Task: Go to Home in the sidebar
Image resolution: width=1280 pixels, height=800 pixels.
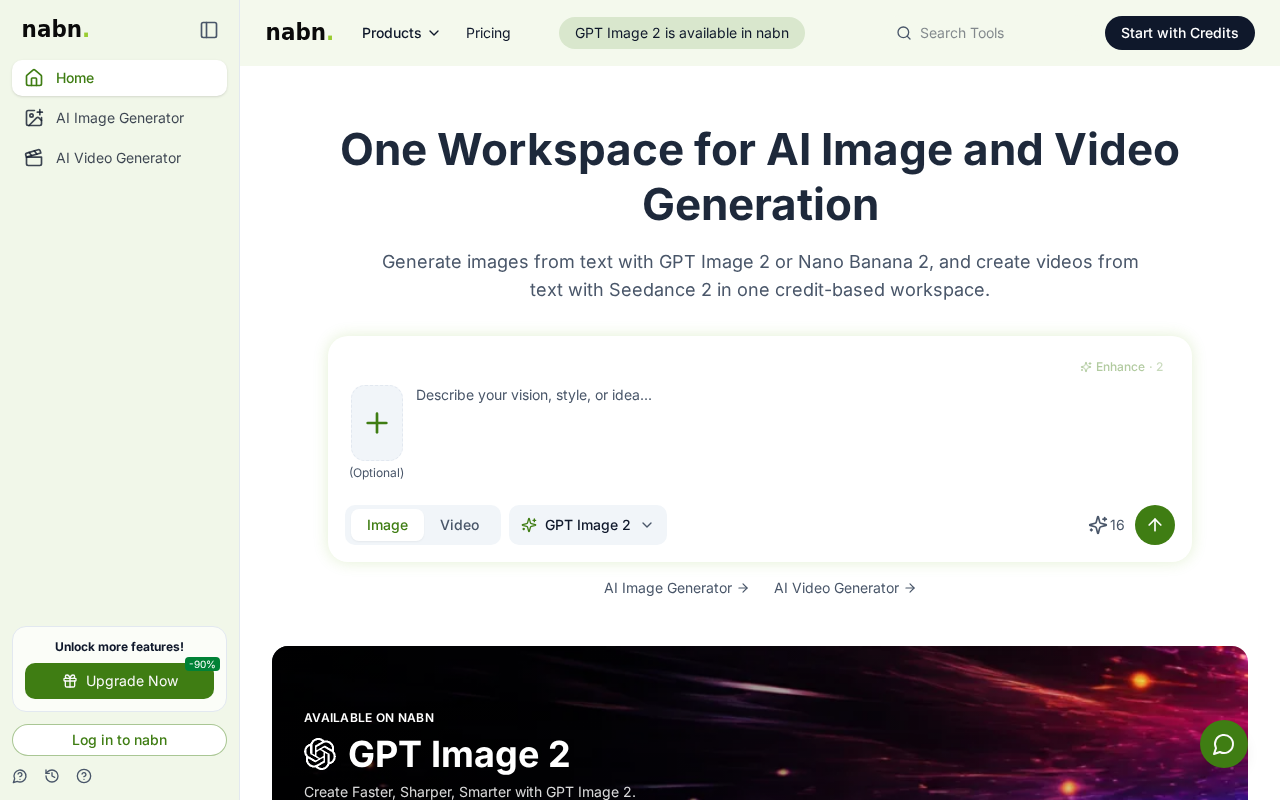Action: pos(120,78)
